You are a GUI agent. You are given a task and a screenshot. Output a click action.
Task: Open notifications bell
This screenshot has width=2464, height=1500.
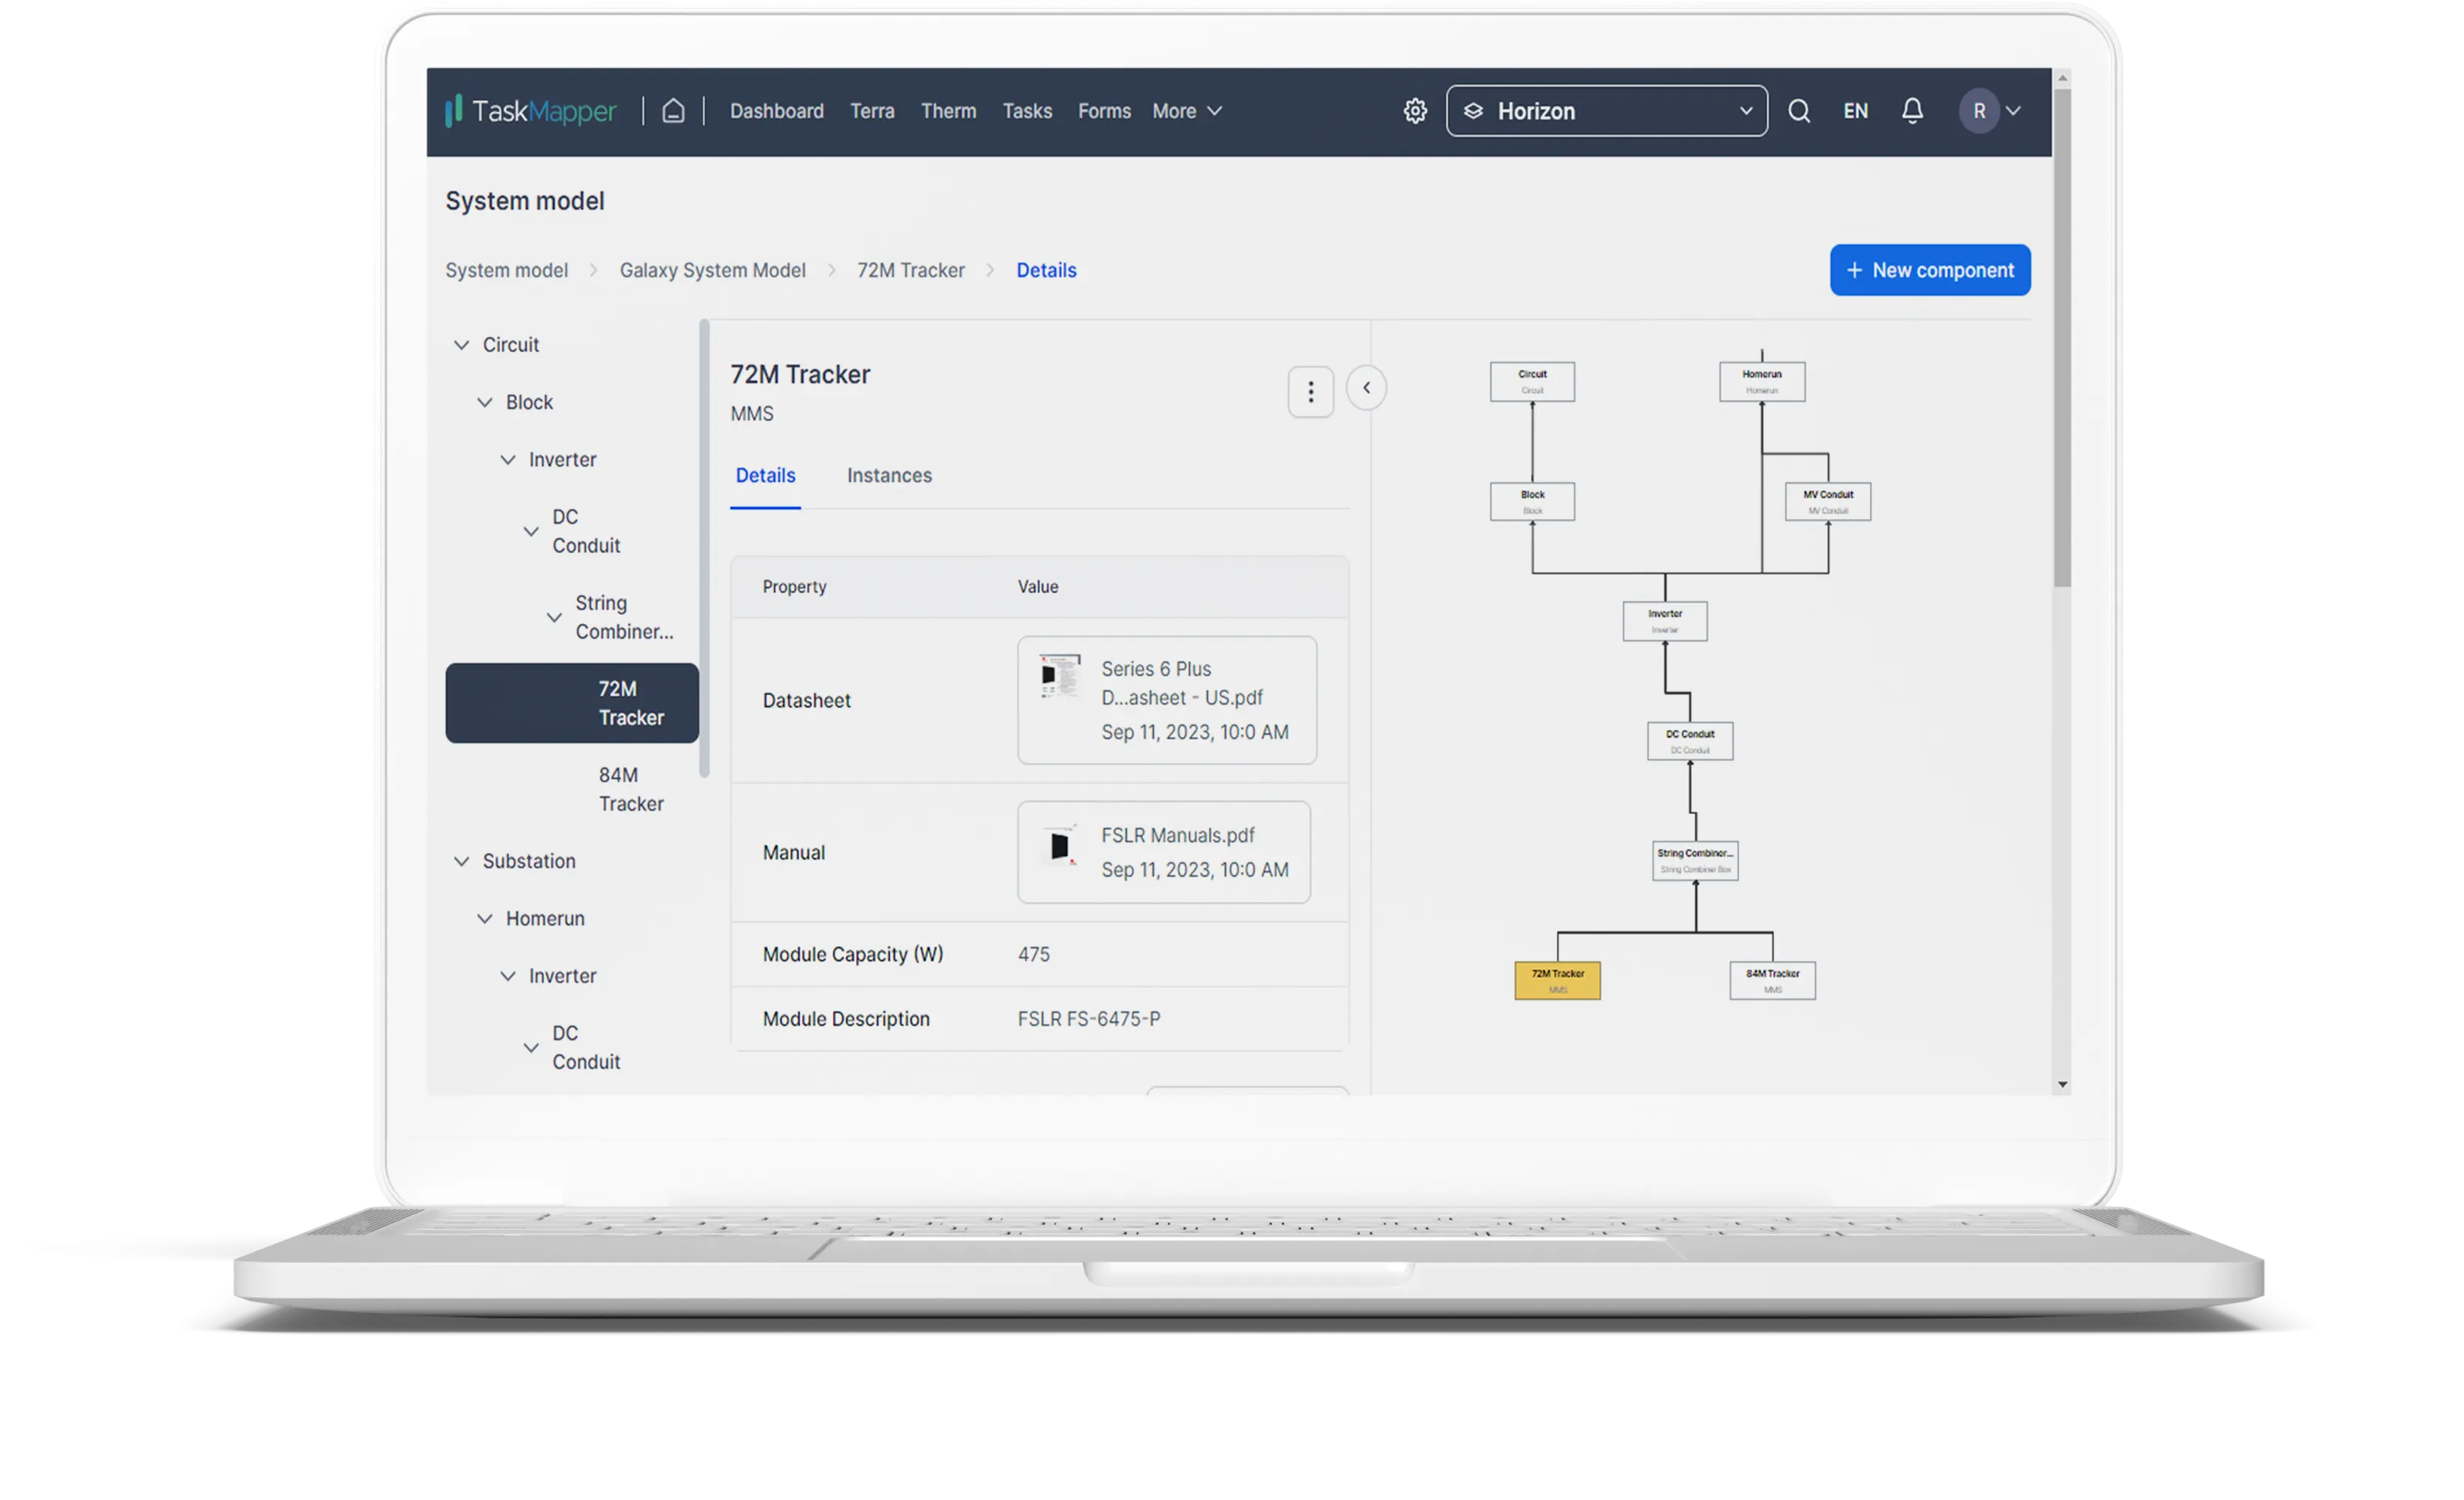1911,111
